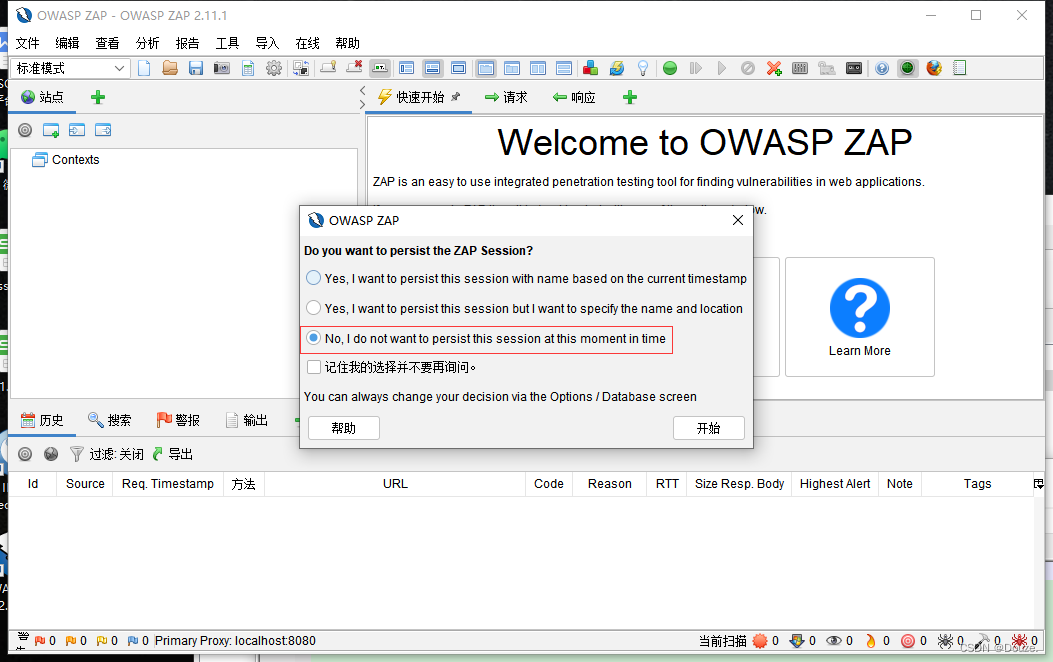Select 'specify the name and location' radio option

click(314, 308)
